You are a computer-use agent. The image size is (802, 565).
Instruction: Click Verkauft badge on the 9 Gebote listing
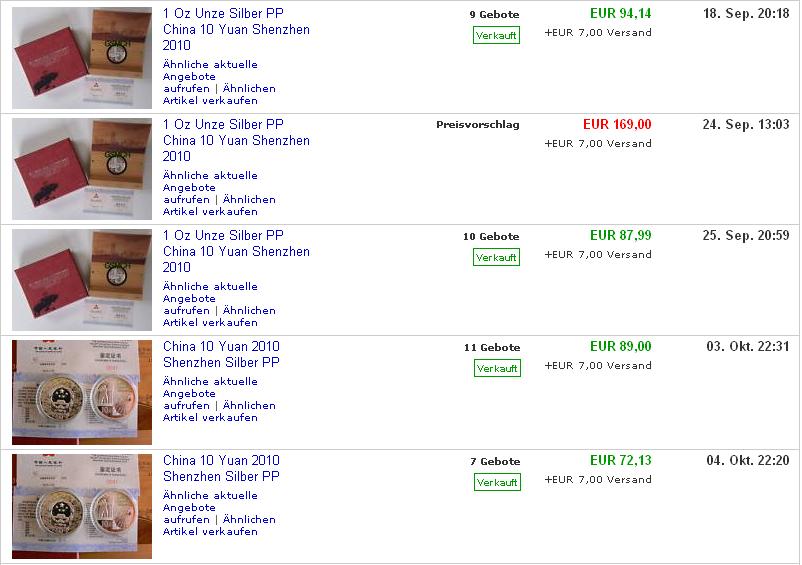[496, 35]
